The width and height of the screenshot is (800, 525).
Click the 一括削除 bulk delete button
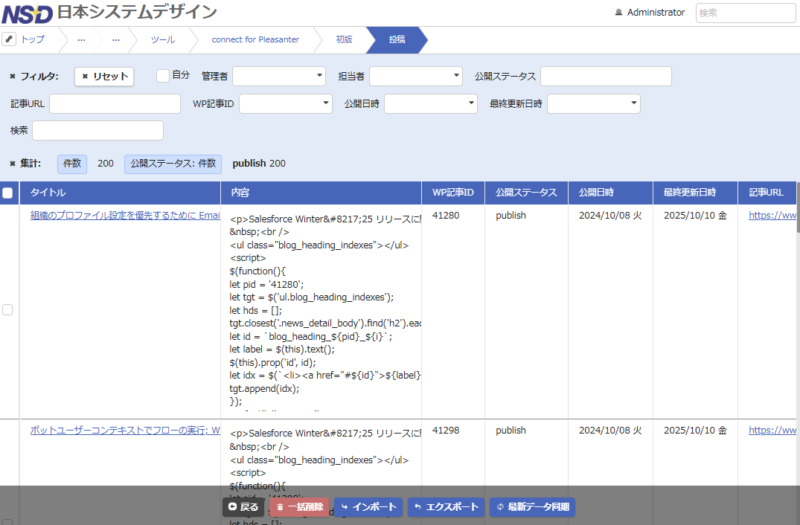(298, 507)
